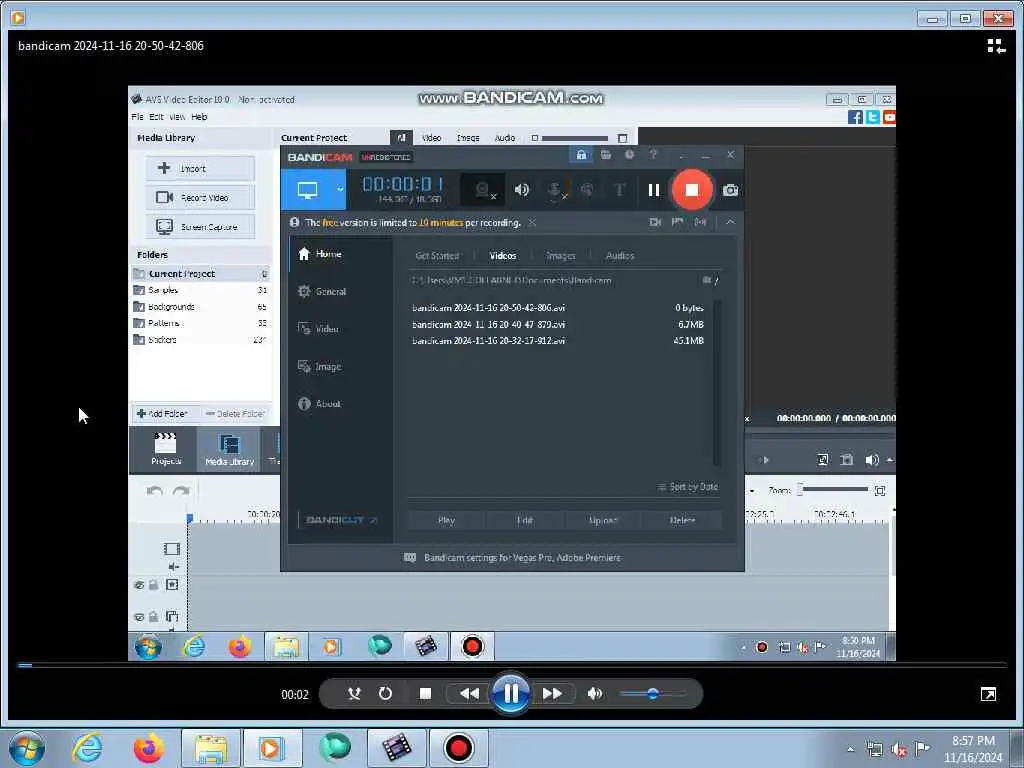Toggle Bandicam microphone icon
Viewport: 1024px width, 768px height.
pyautogui.click(x=555, y=190)
